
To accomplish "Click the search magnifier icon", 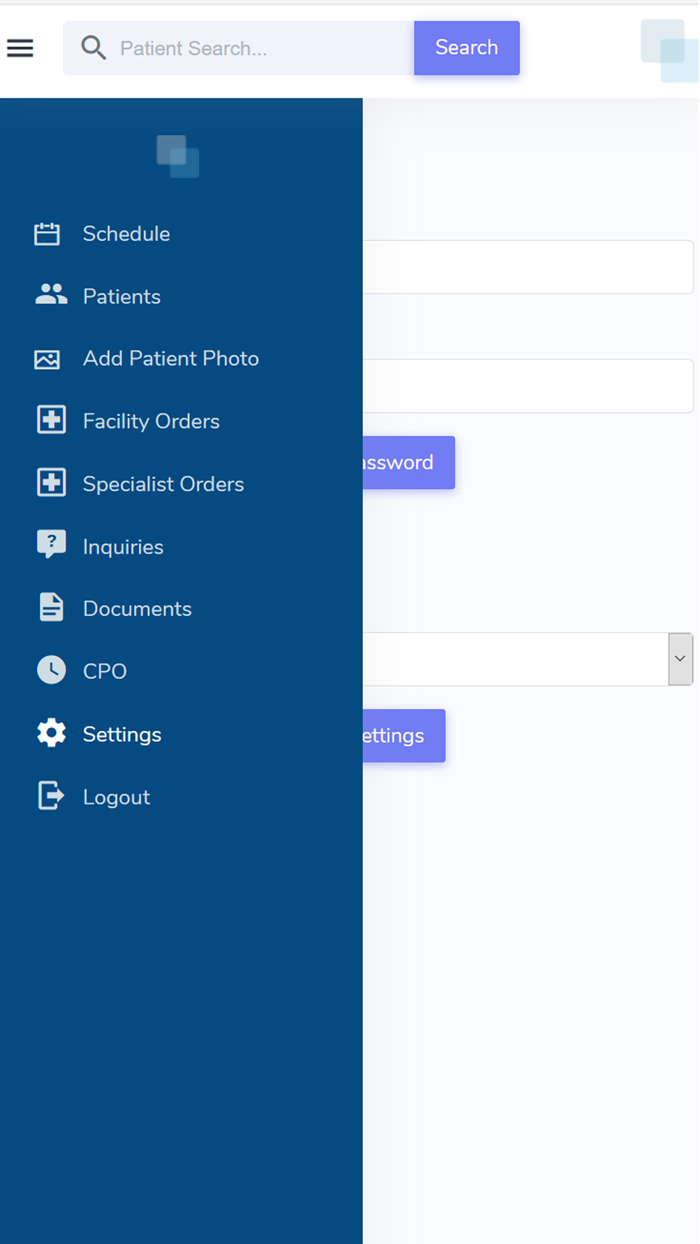I will coord(93,47).
